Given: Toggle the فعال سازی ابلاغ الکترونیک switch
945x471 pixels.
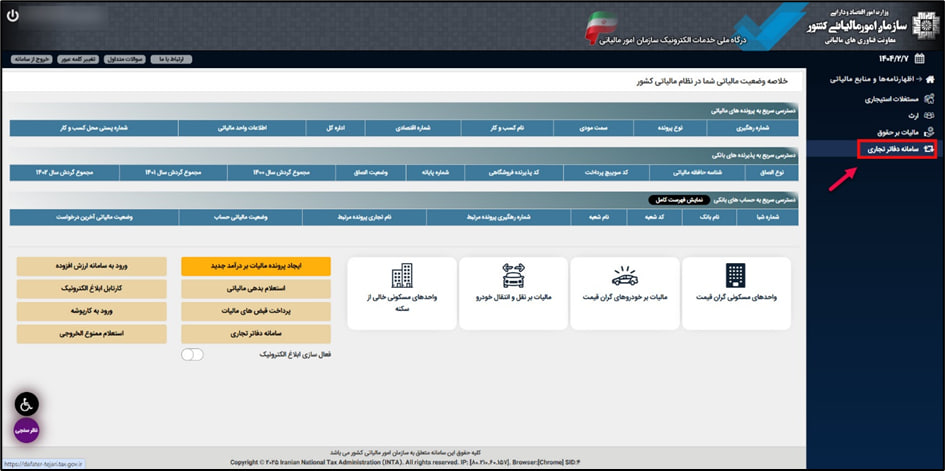Looking at the screenshot, I should pos(193,354).
